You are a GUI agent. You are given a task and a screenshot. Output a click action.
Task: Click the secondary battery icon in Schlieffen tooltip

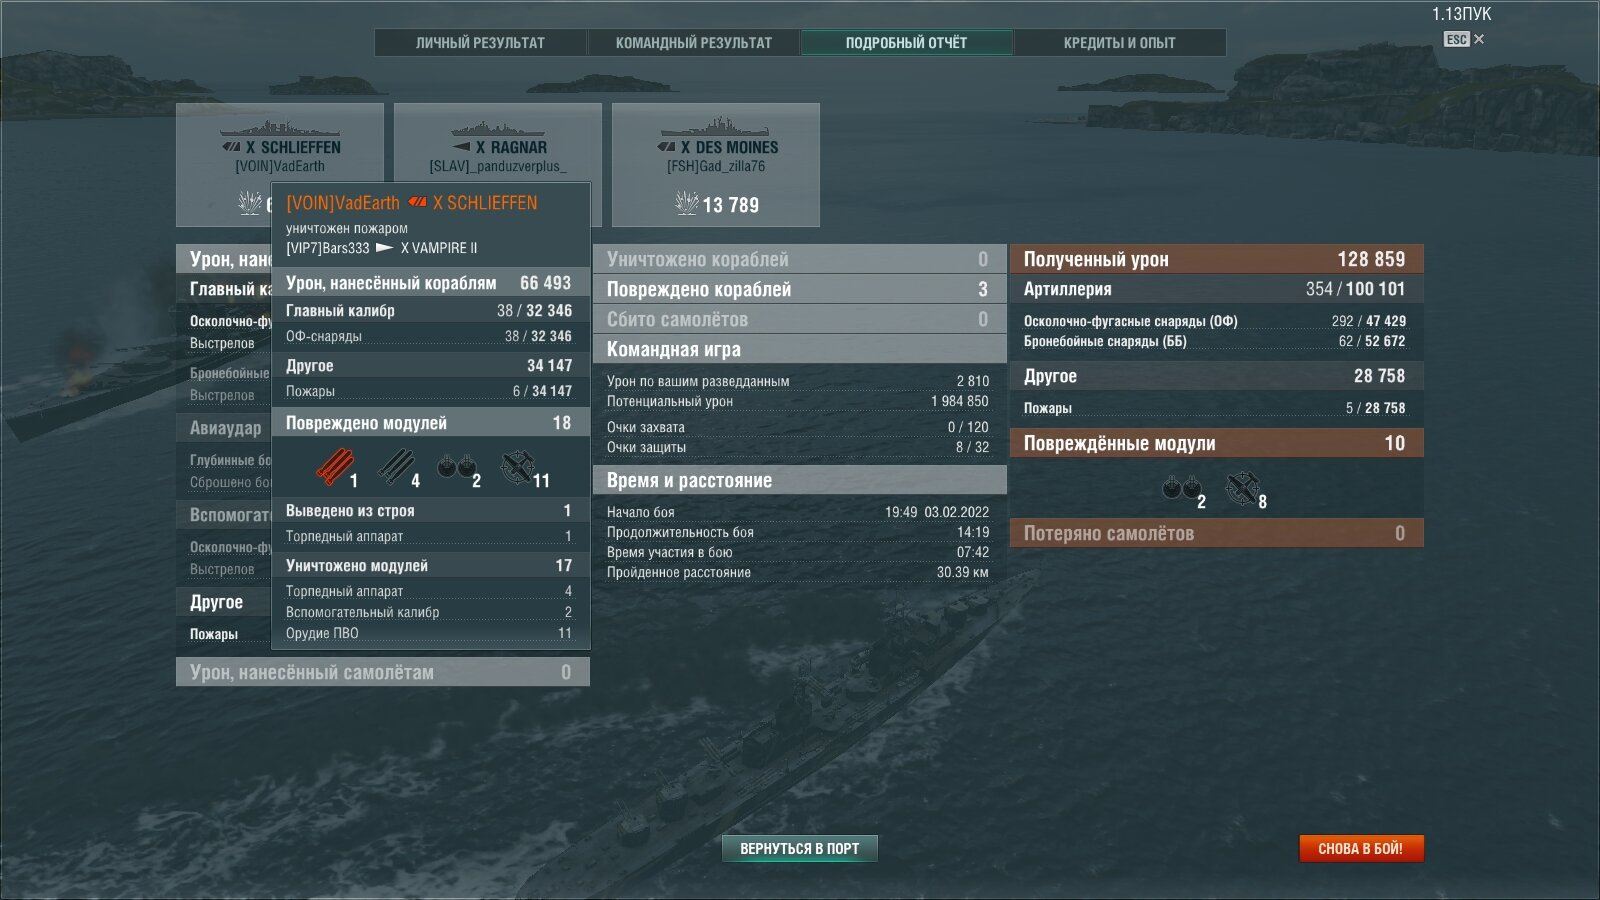[x=455, y=467]
